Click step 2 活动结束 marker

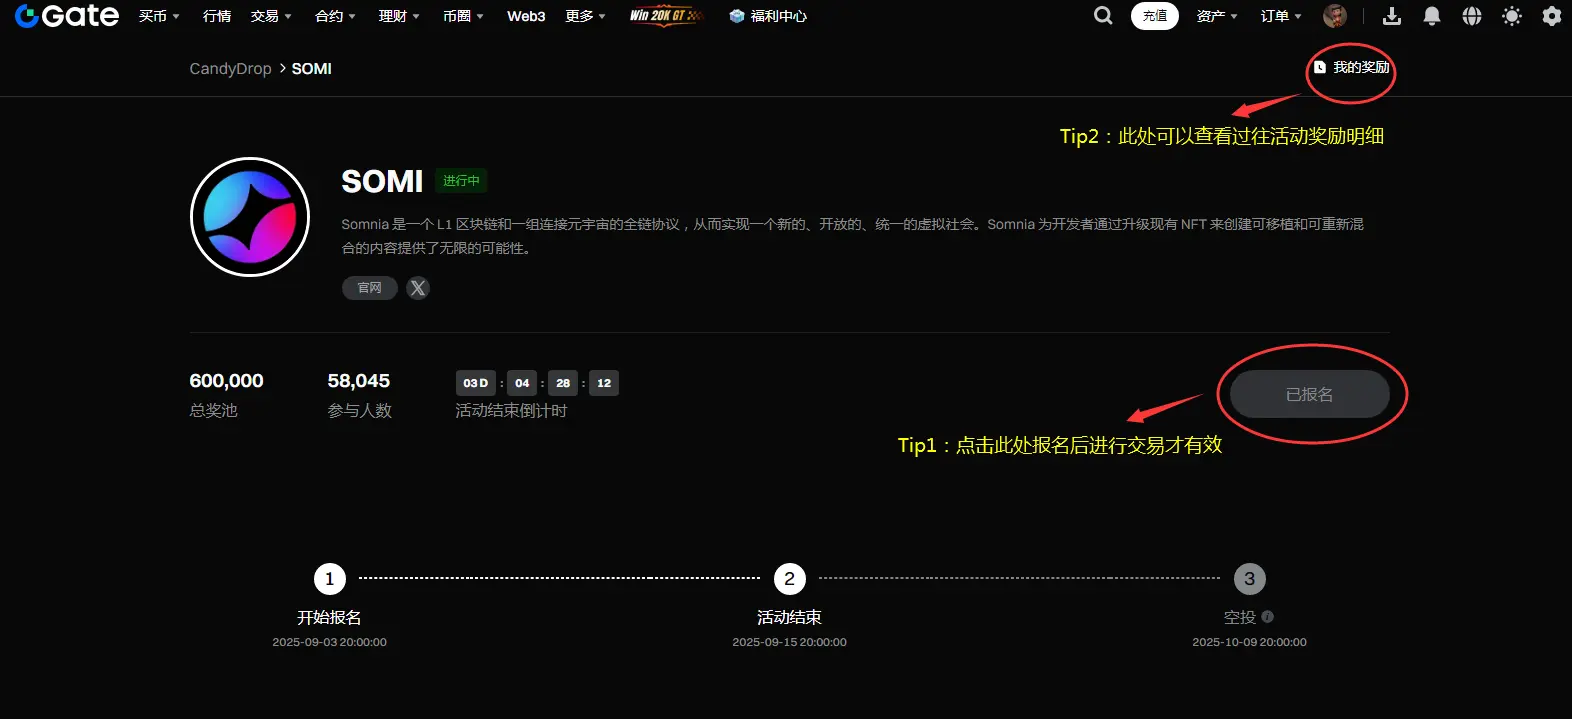click(x=790, y=579)
